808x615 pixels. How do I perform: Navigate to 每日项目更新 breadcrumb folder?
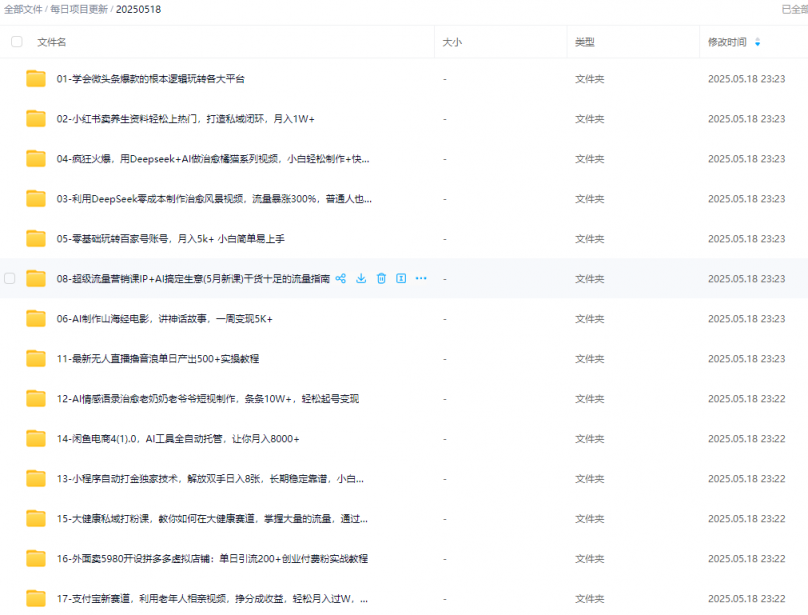79,9
